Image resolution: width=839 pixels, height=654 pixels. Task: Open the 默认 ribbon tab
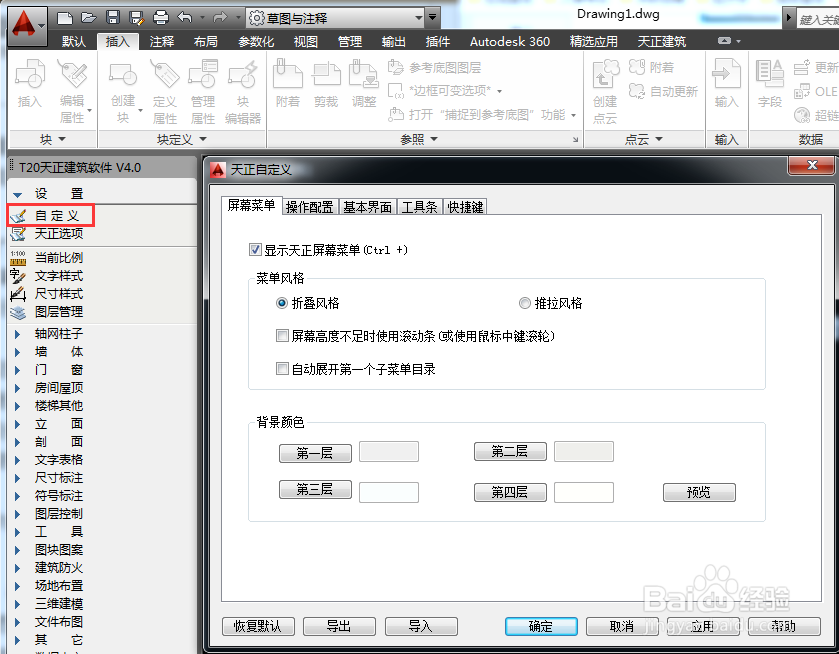74,41
